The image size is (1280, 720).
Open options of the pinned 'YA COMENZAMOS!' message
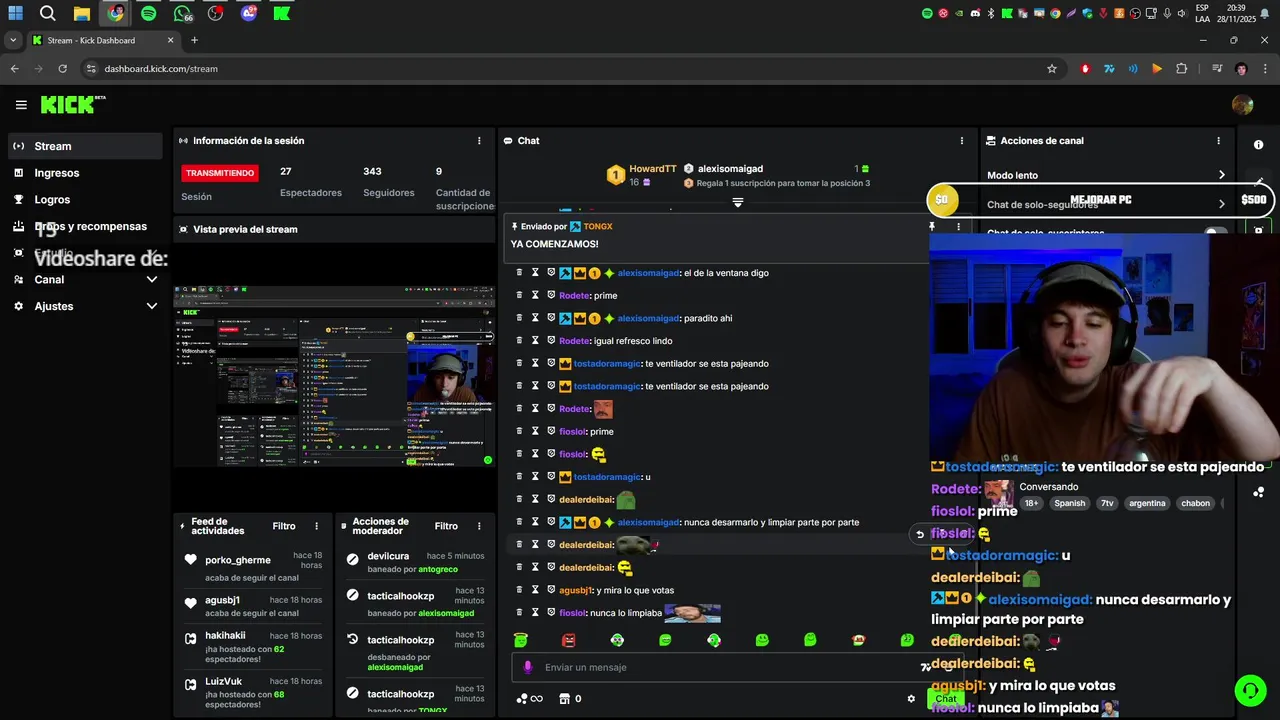click(x=958, y=227)
